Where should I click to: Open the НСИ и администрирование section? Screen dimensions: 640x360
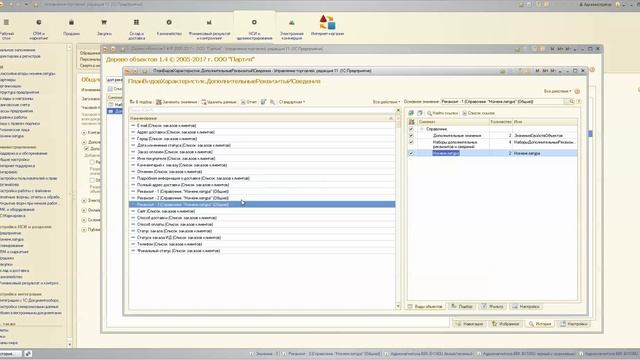click(254, 29)
